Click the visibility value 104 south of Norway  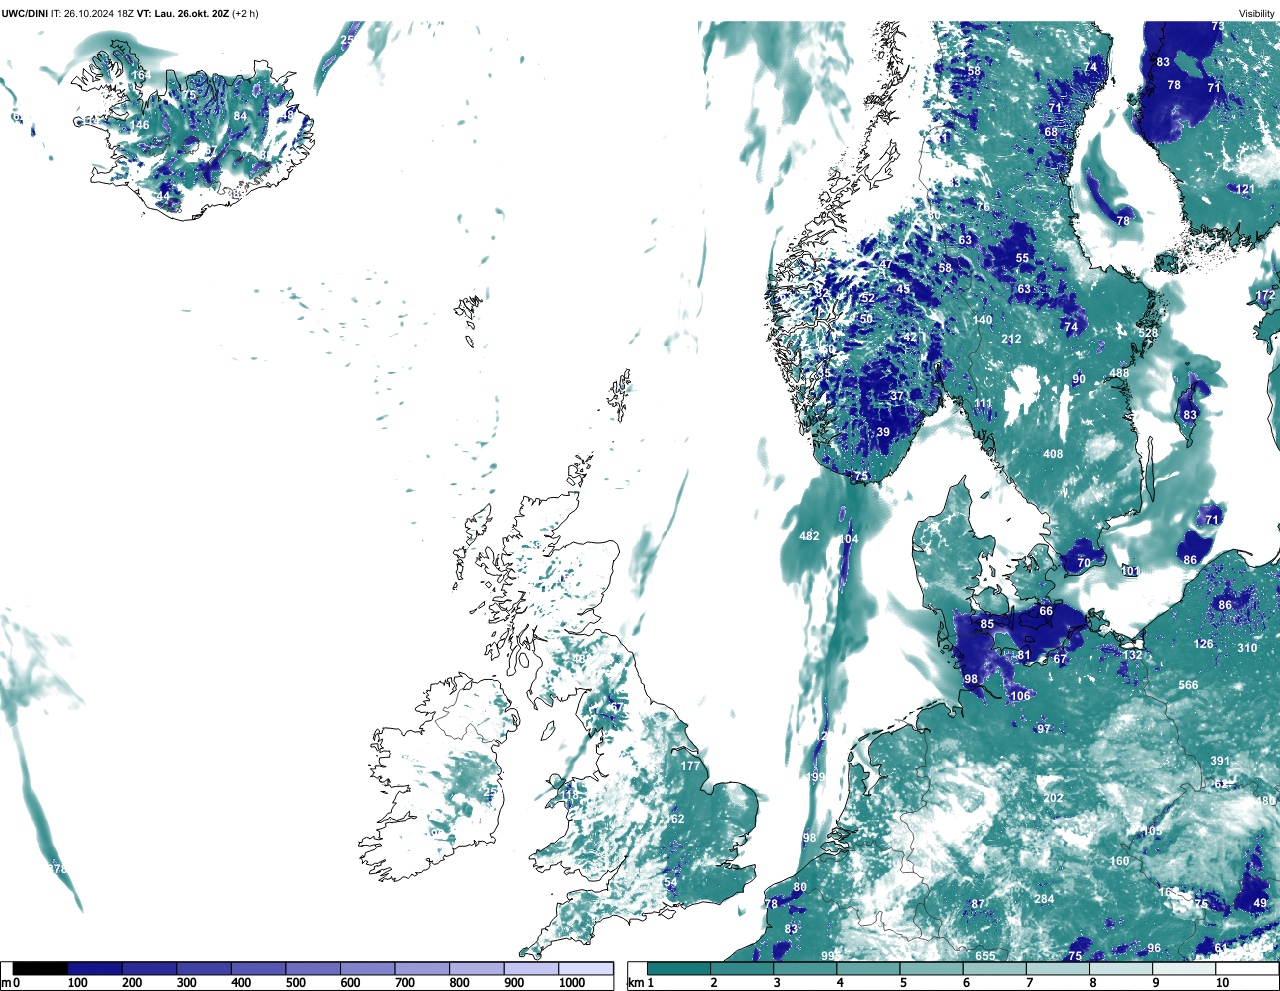tap(848, 539)
